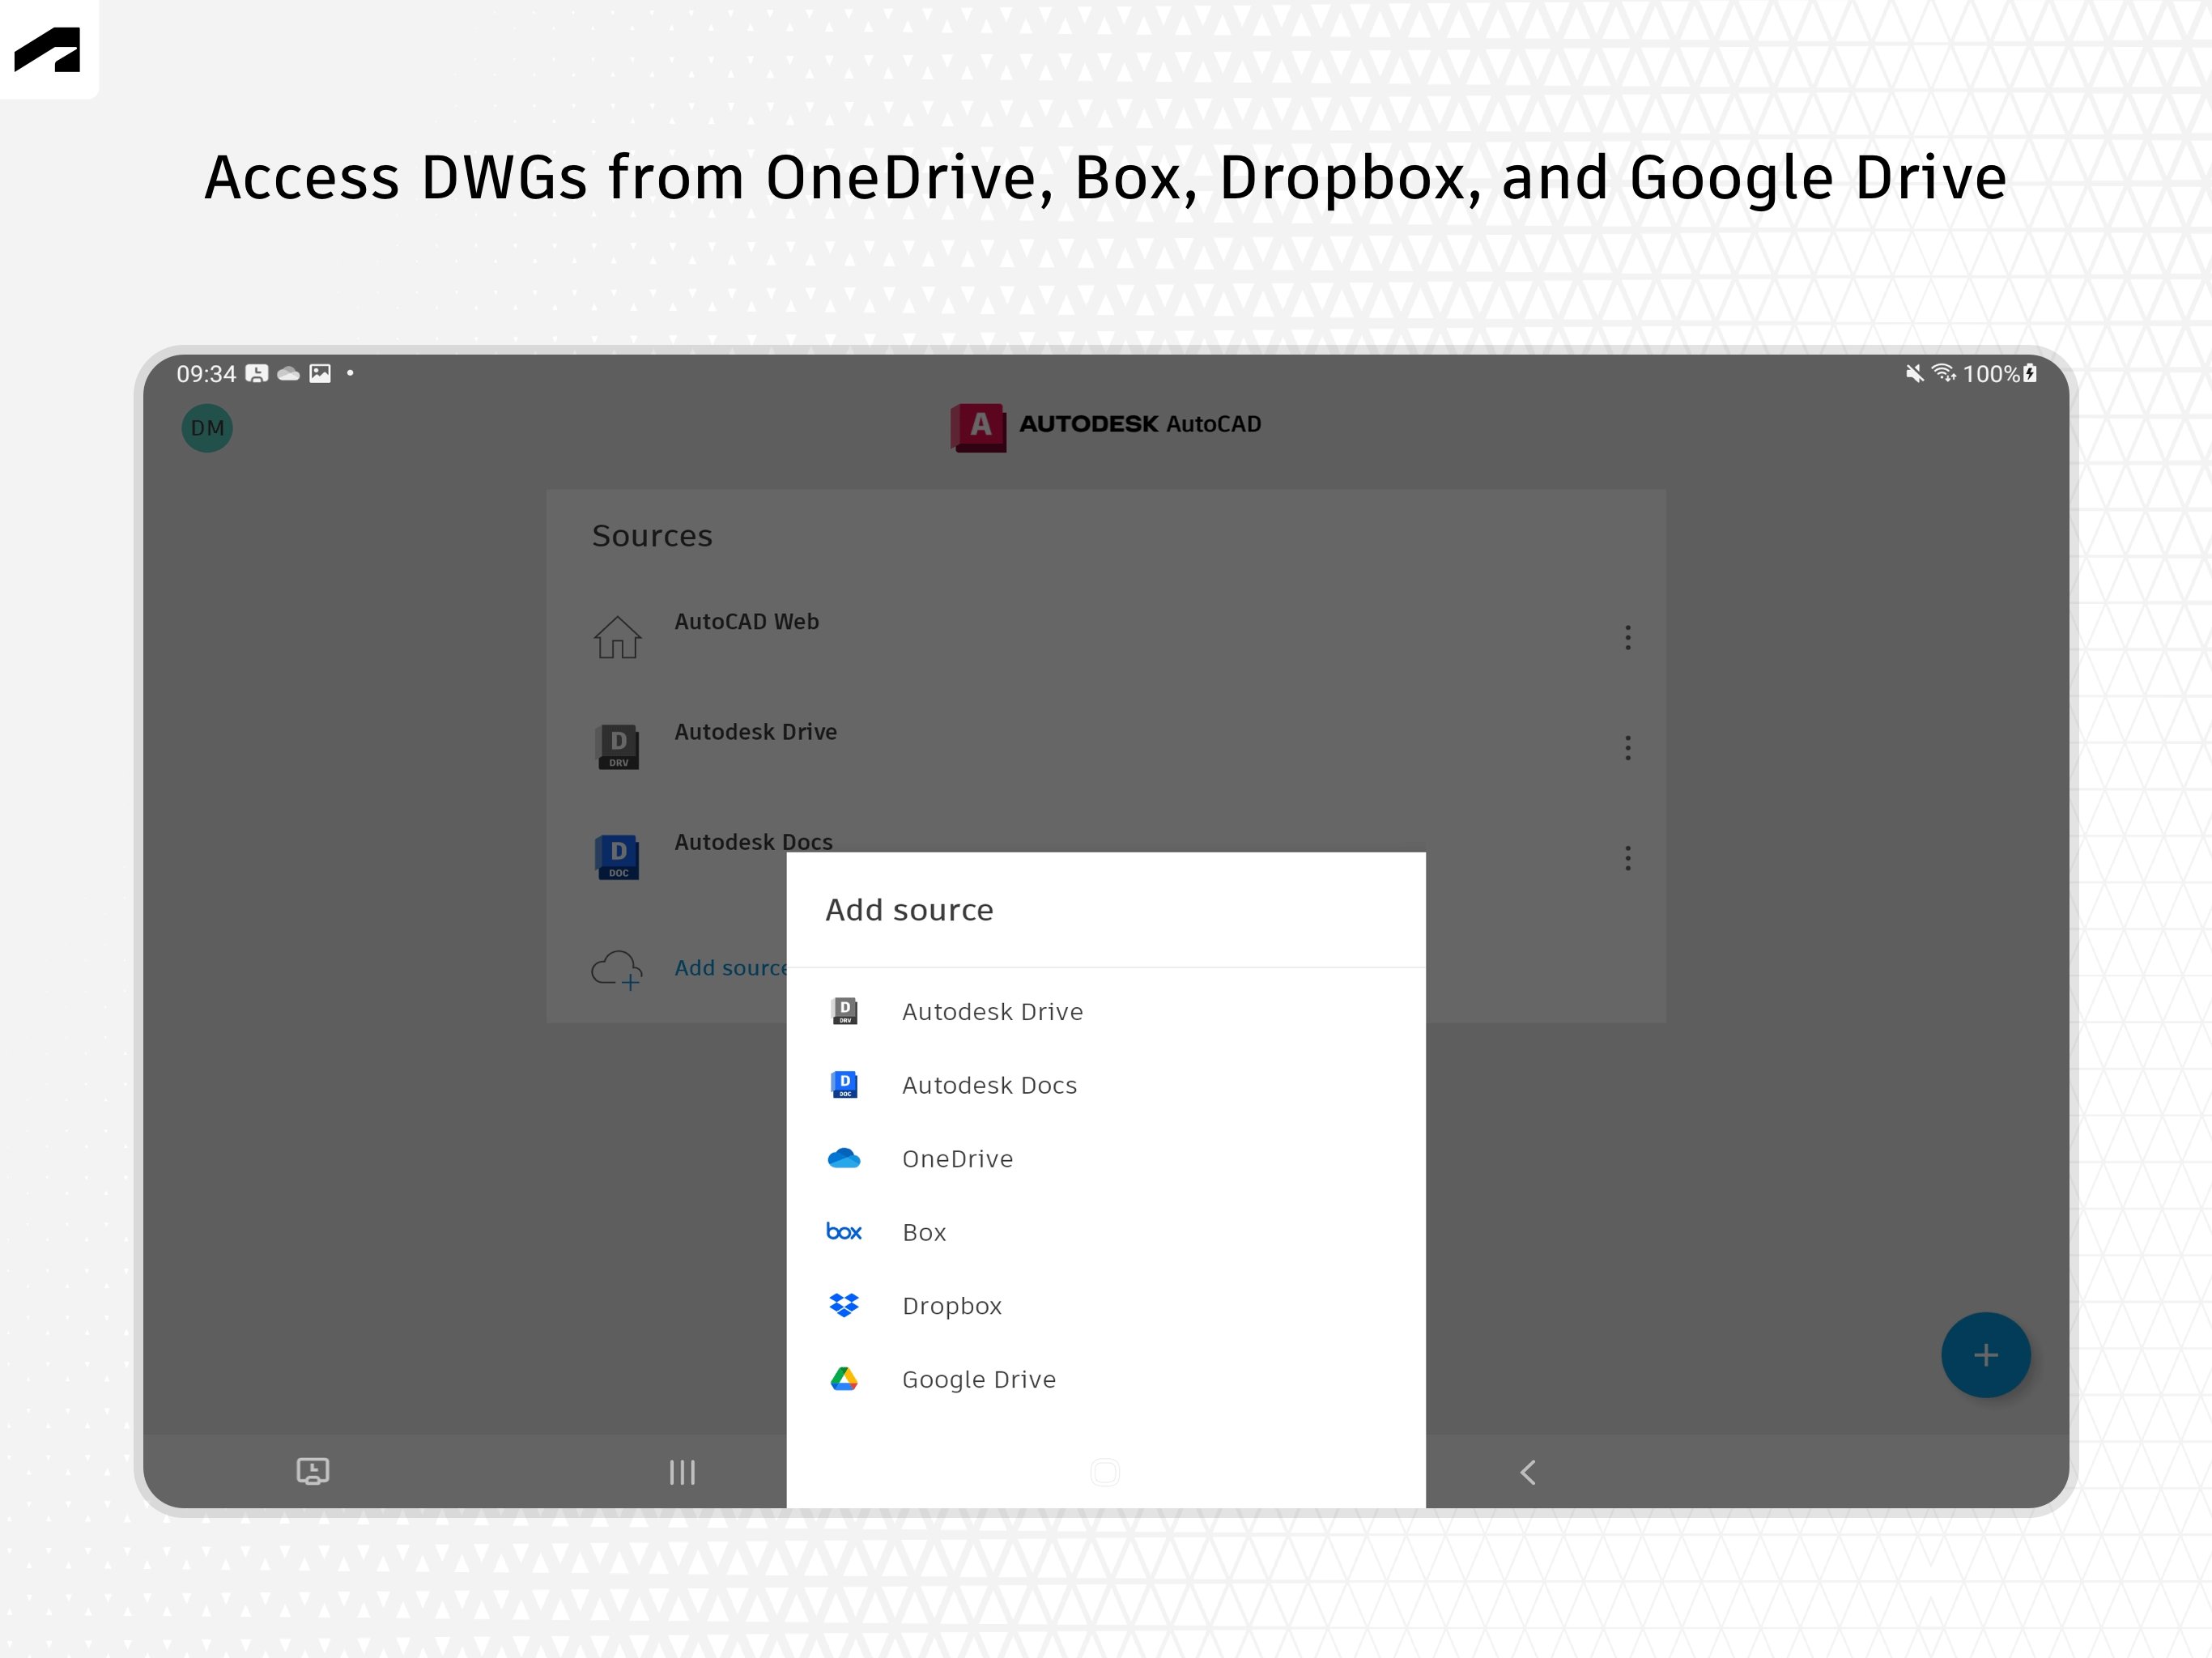
Task: Tap the blue plus floating button
Action: click(1985, 1355)
